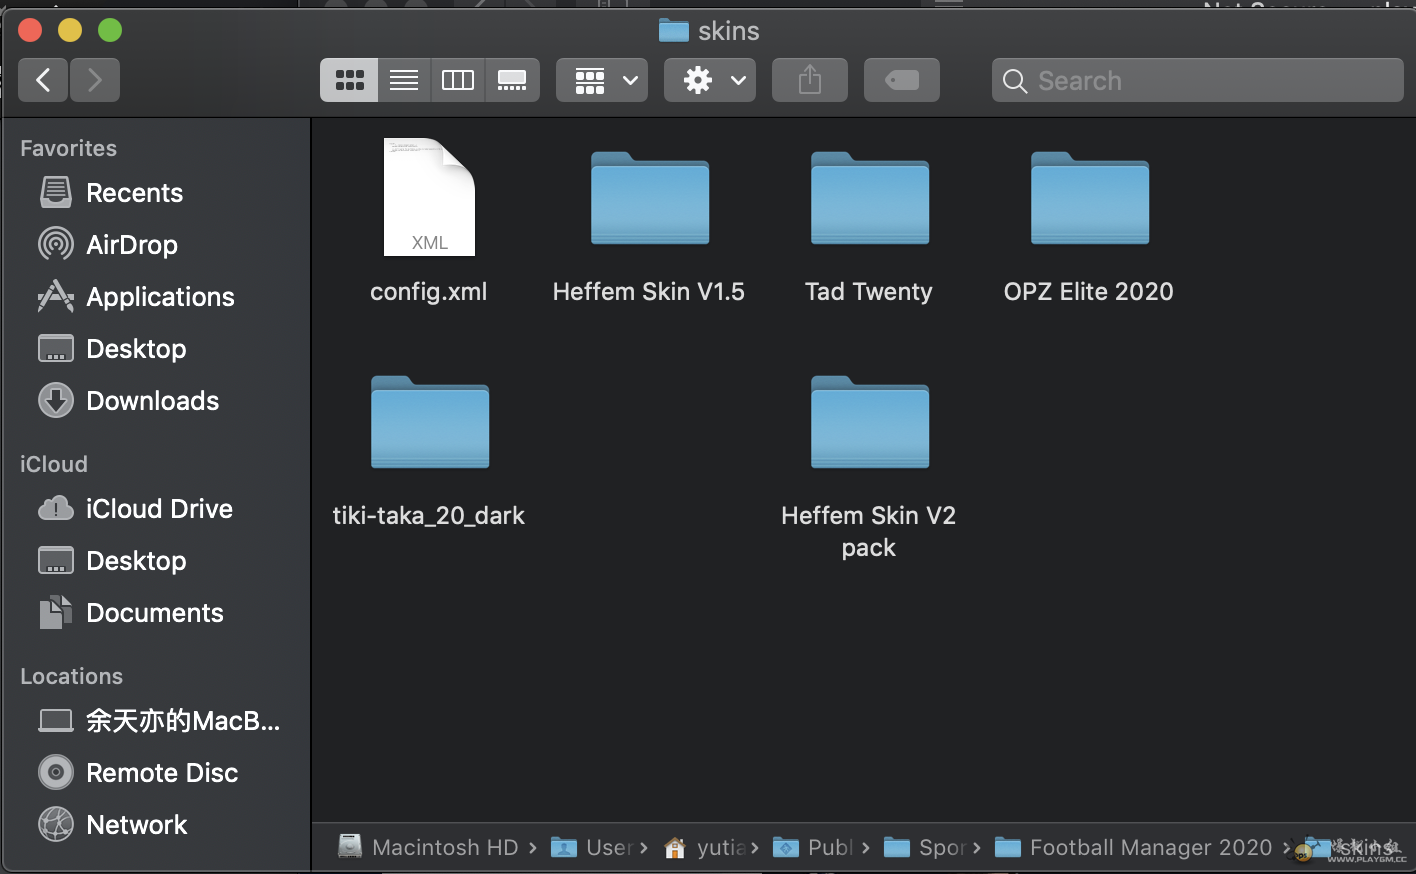The height and width of the screenshot is (874, 1416).
Task: Switch to gallery view
Action: [x=512, y=80]
